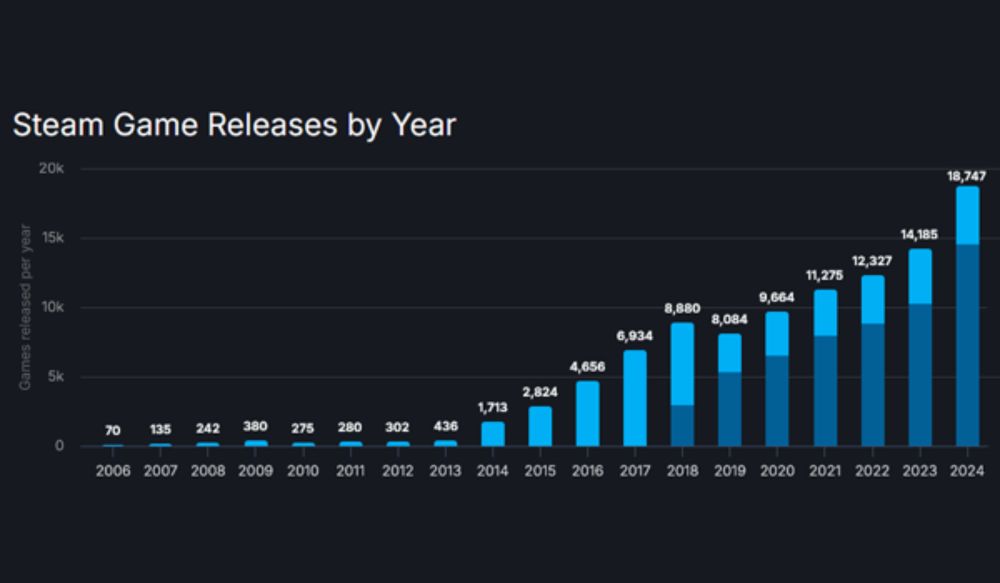Click the 2,824 value label
1000x583 pixels.
tap(540, 392)
